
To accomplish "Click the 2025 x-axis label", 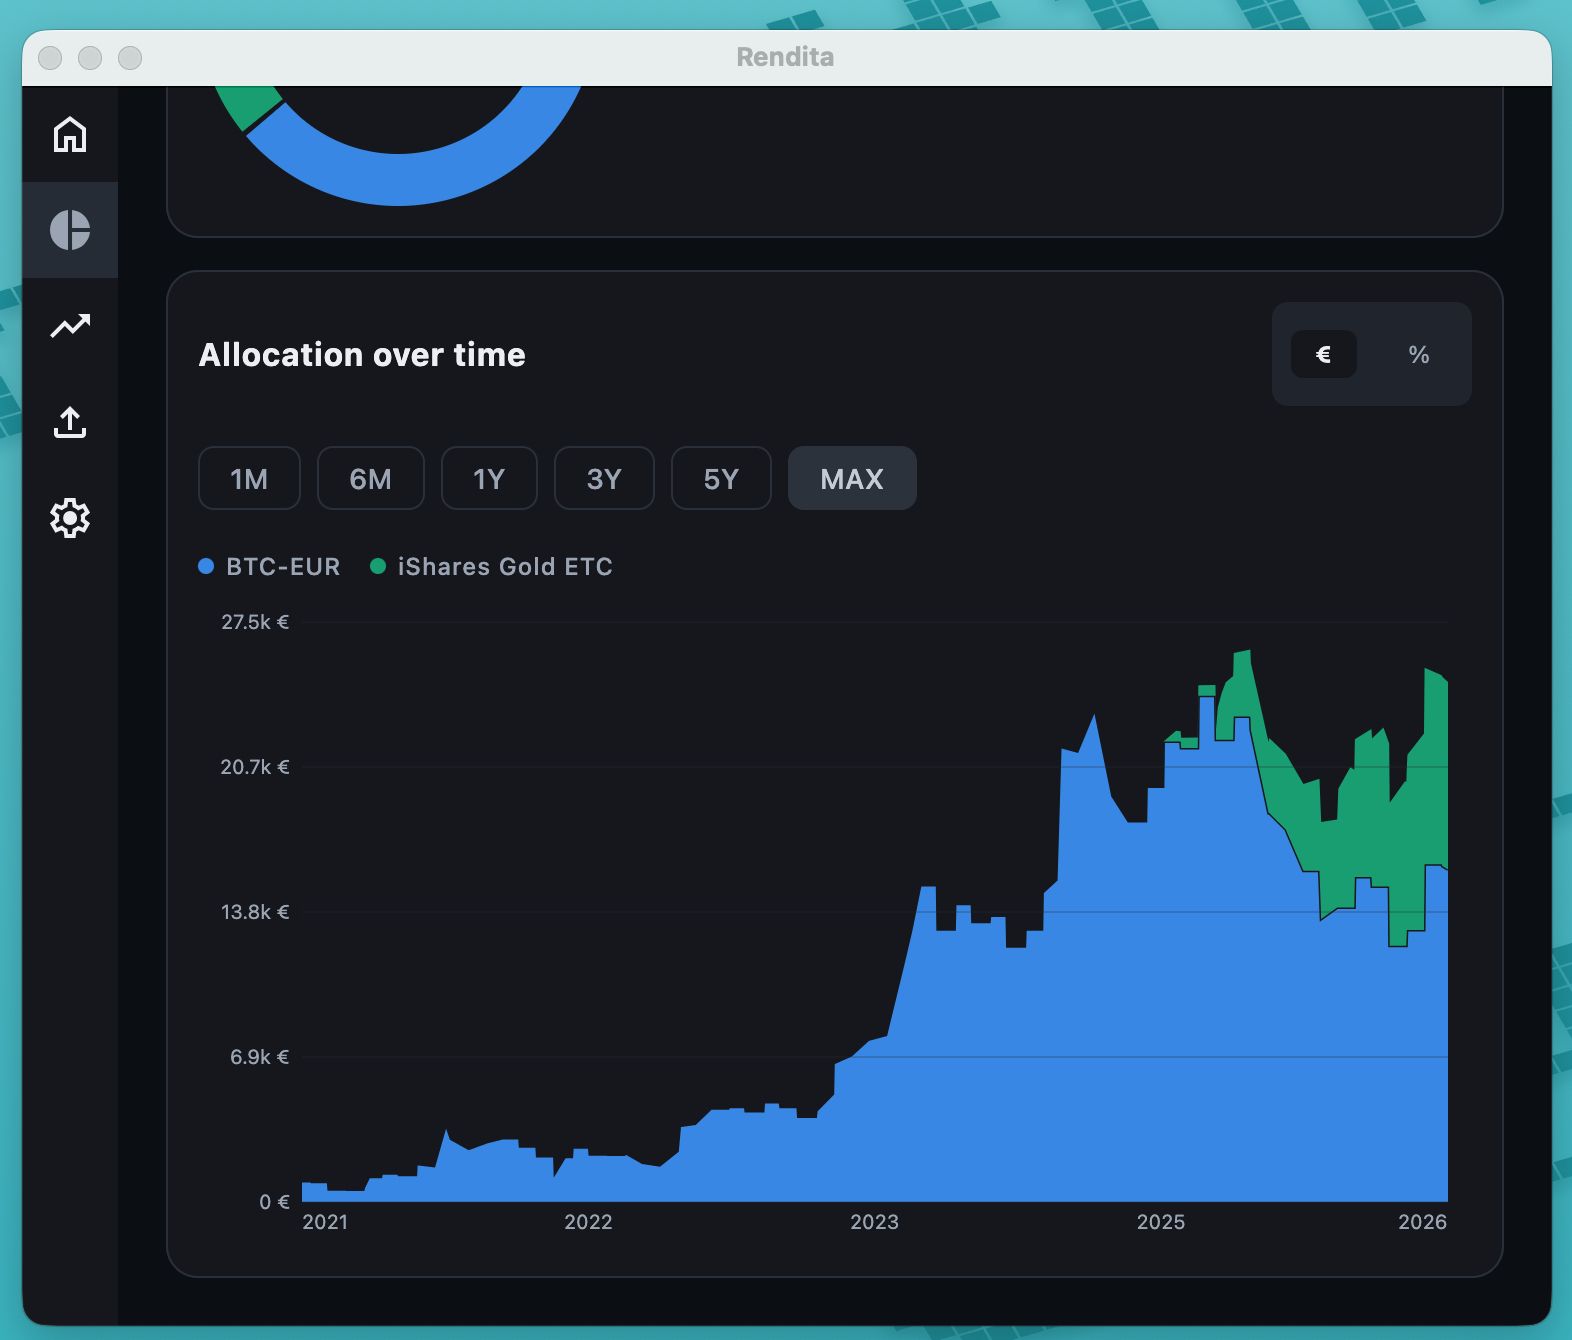I will click(x=1161, y=1222).
